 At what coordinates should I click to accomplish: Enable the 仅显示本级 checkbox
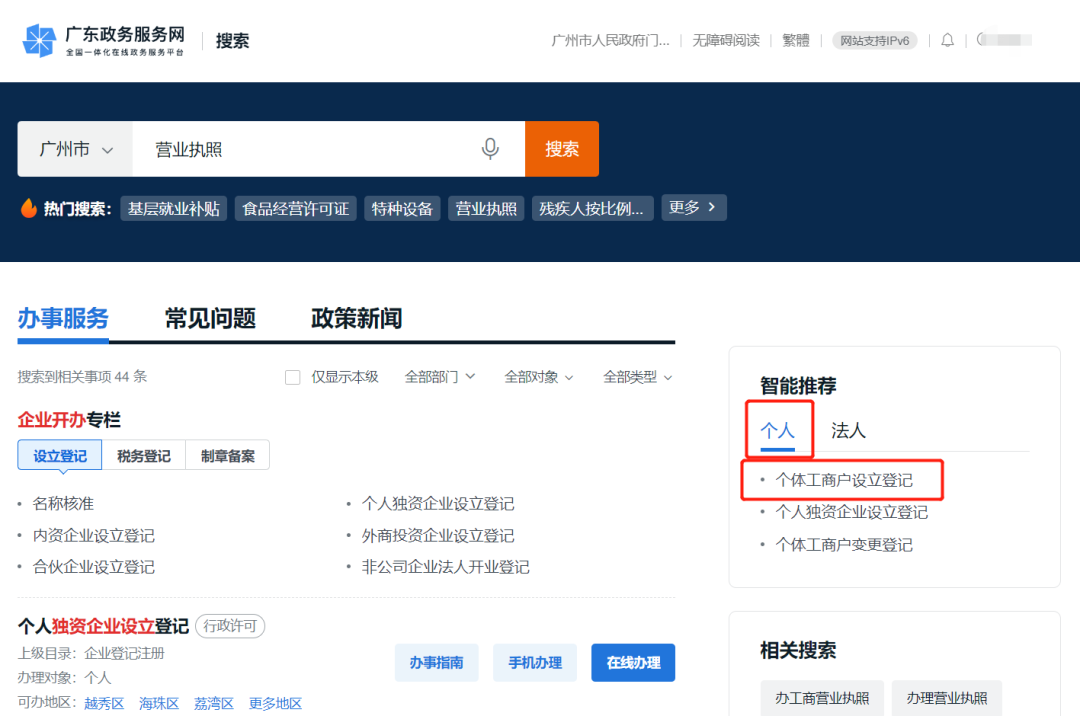point(293,377)
